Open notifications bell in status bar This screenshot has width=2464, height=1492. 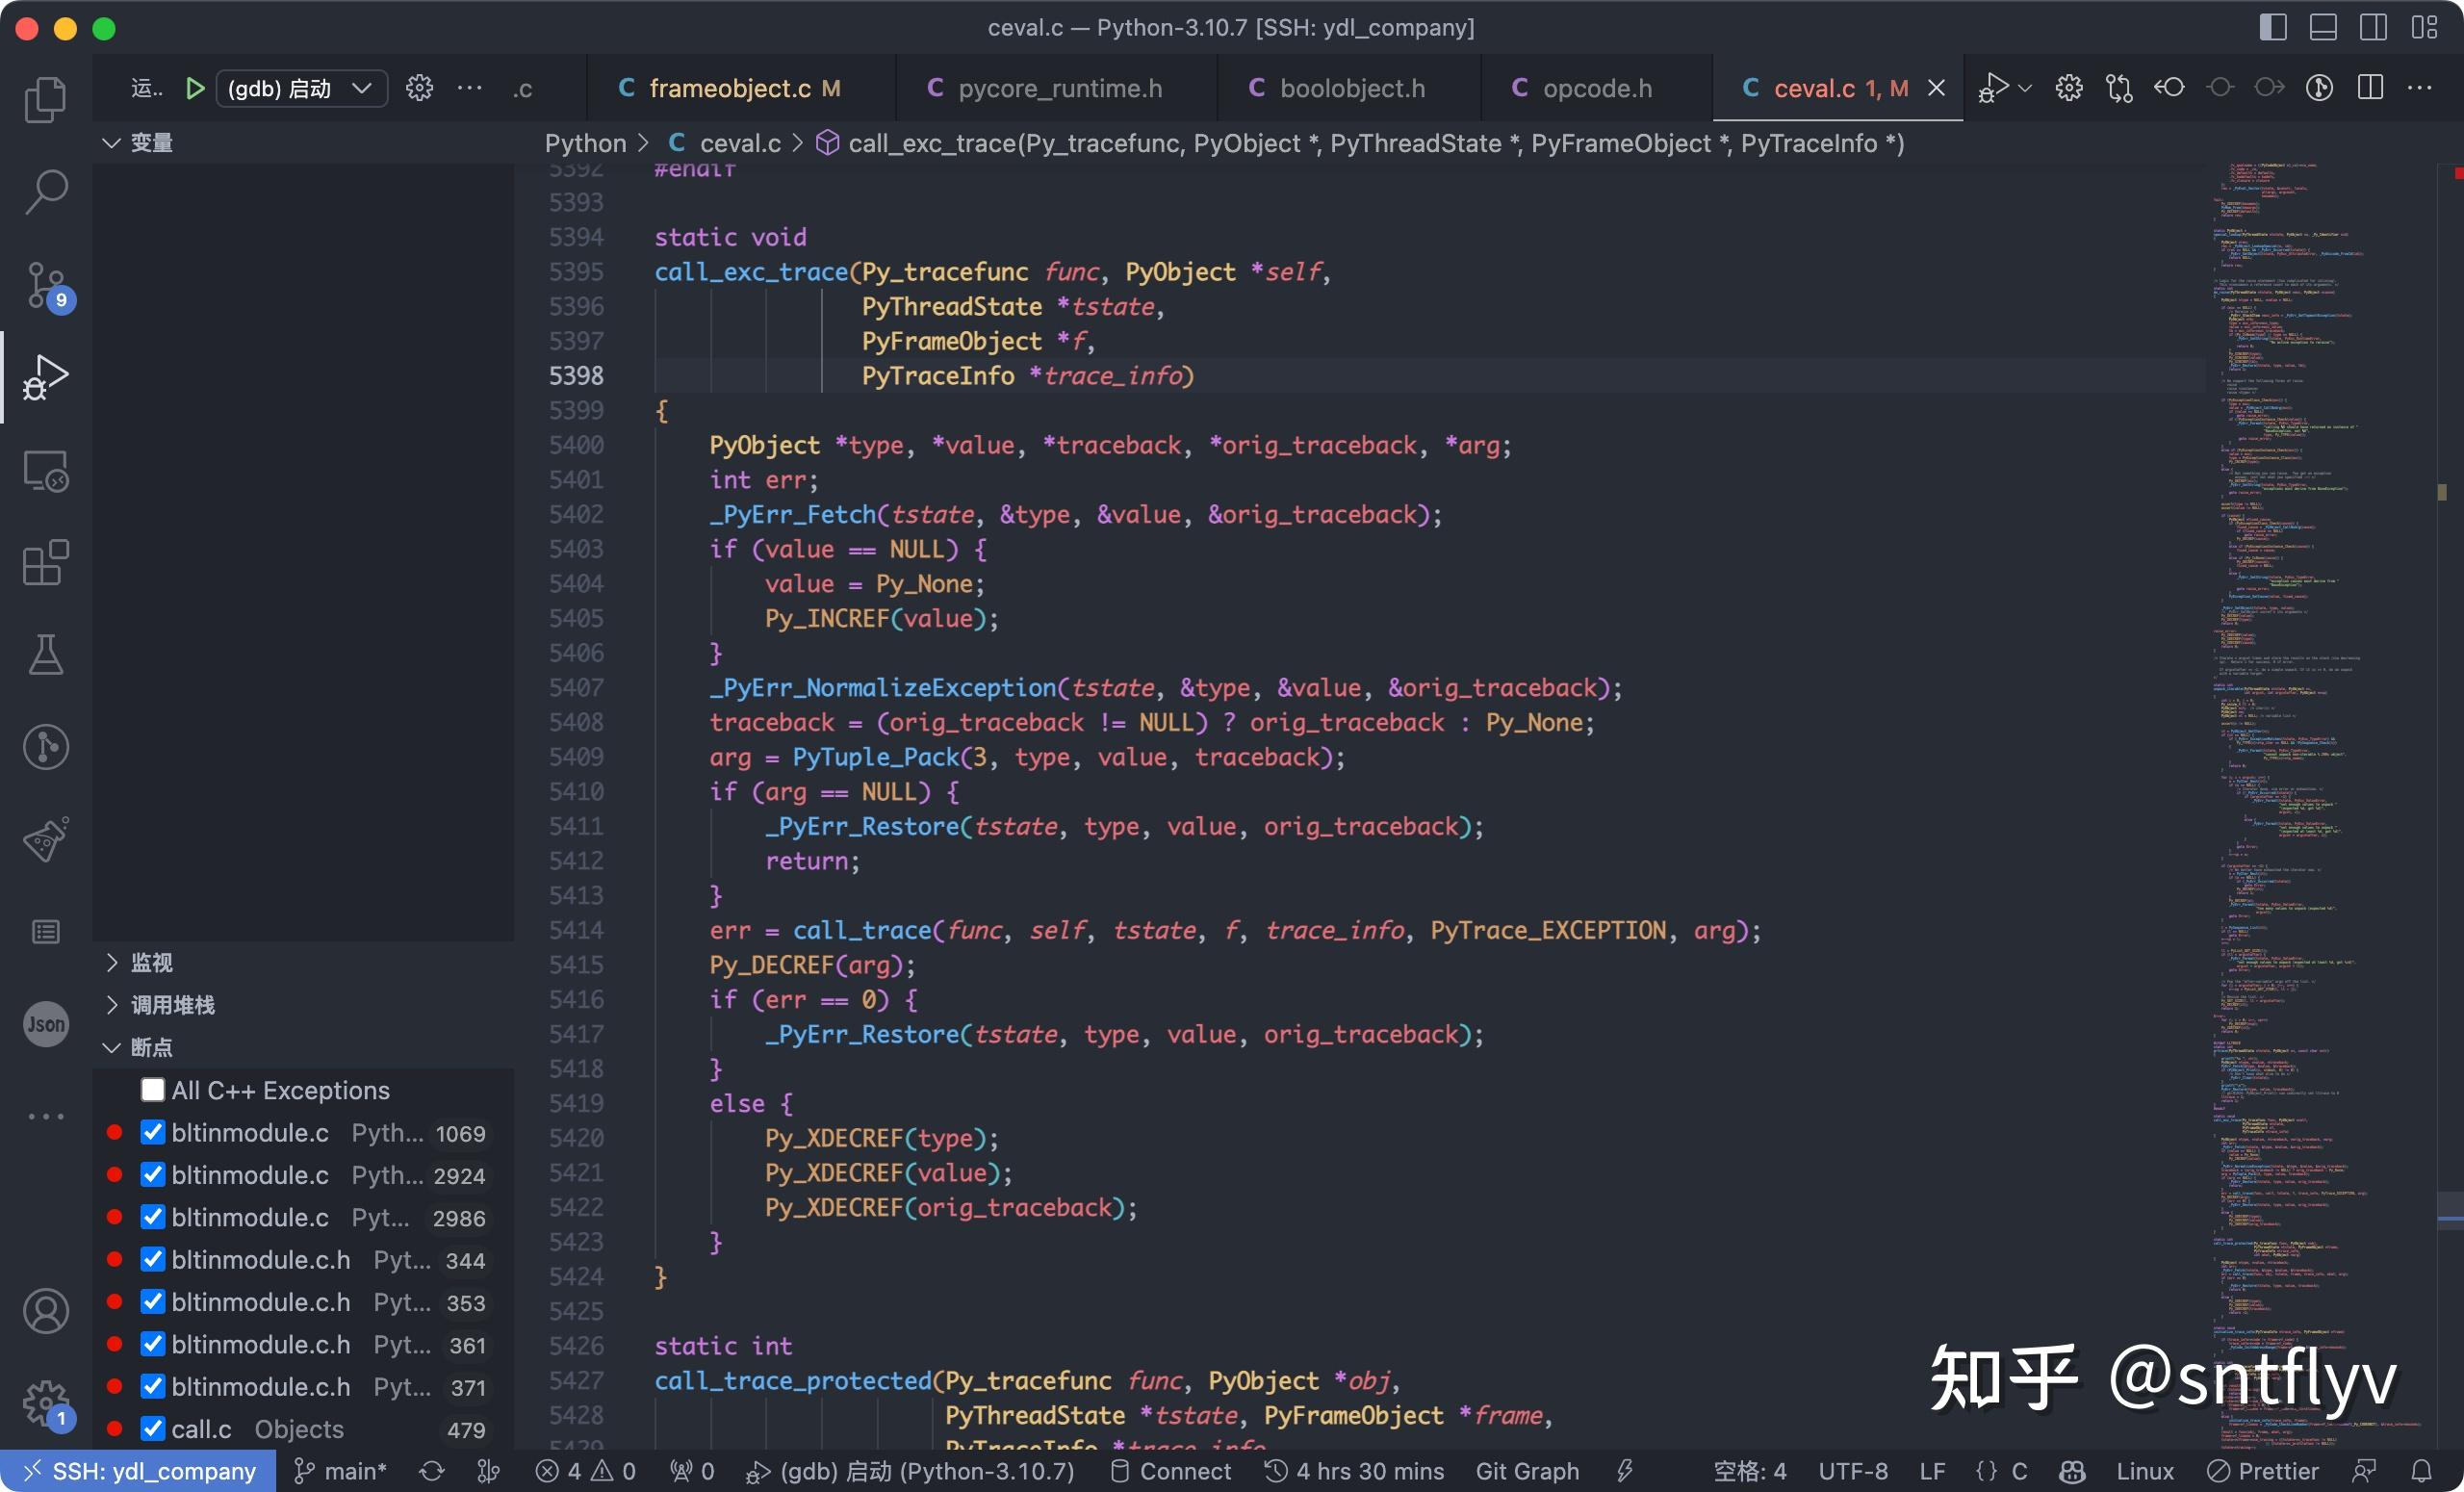(2421, 1471)
